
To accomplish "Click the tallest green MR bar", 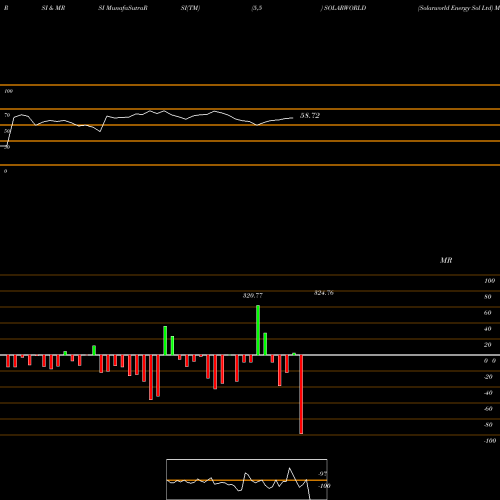I will [x=258, y=330].
